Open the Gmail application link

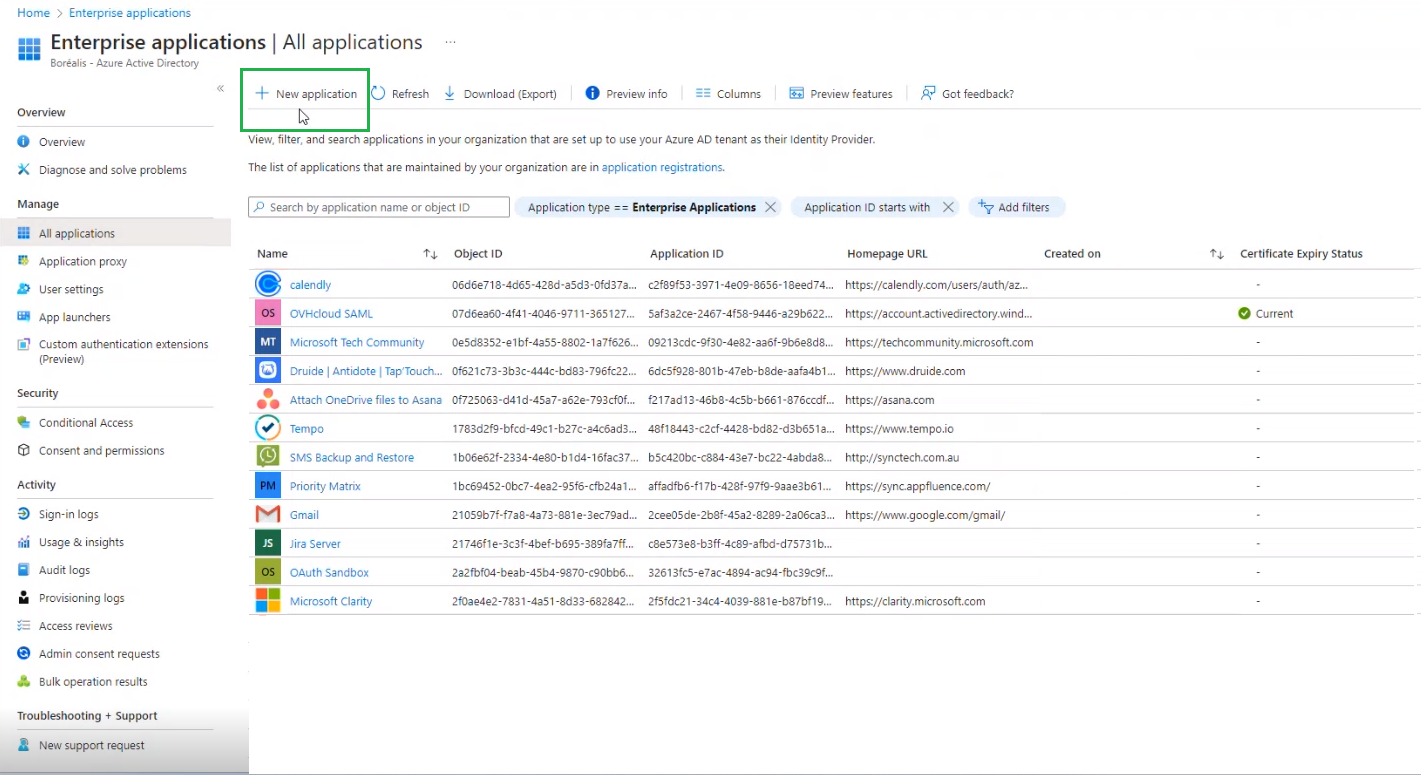pyautogui.click(x=304, y=515)
